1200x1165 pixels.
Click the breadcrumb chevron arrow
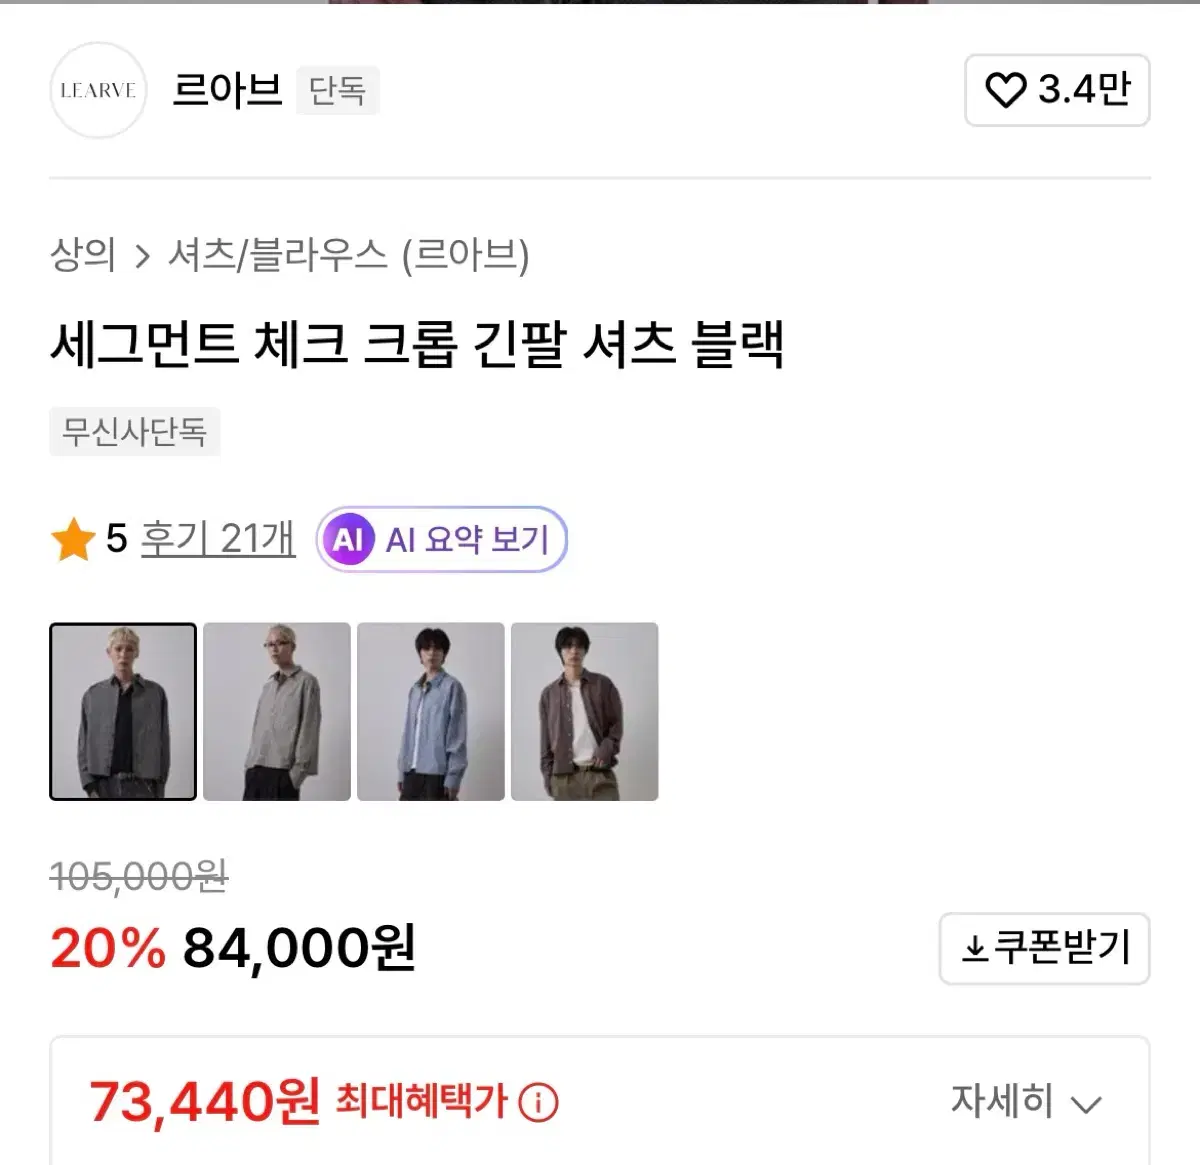point(142,257)
